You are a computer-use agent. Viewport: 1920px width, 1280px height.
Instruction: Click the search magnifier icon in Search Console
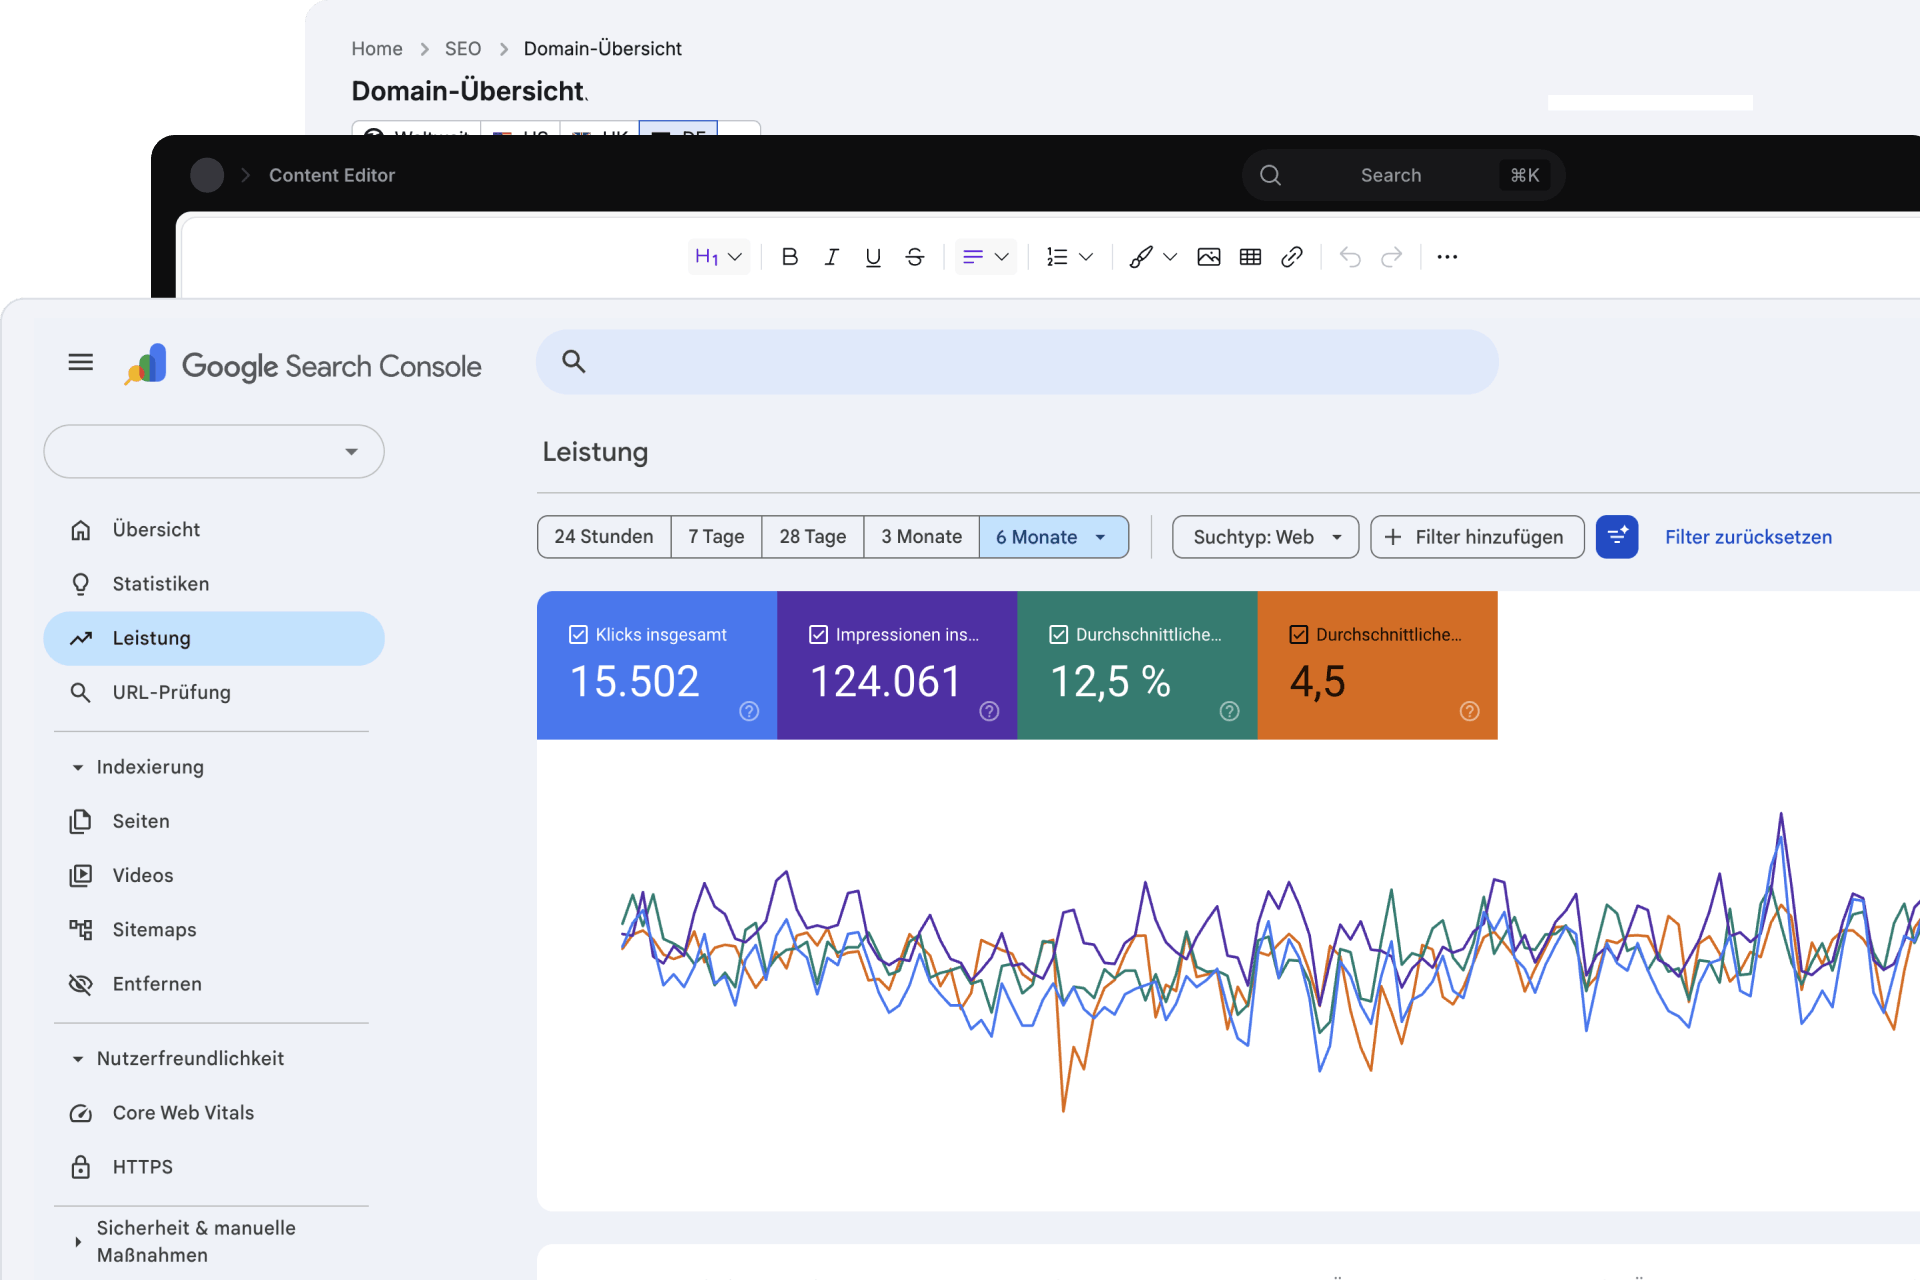[x=573, y=361]
